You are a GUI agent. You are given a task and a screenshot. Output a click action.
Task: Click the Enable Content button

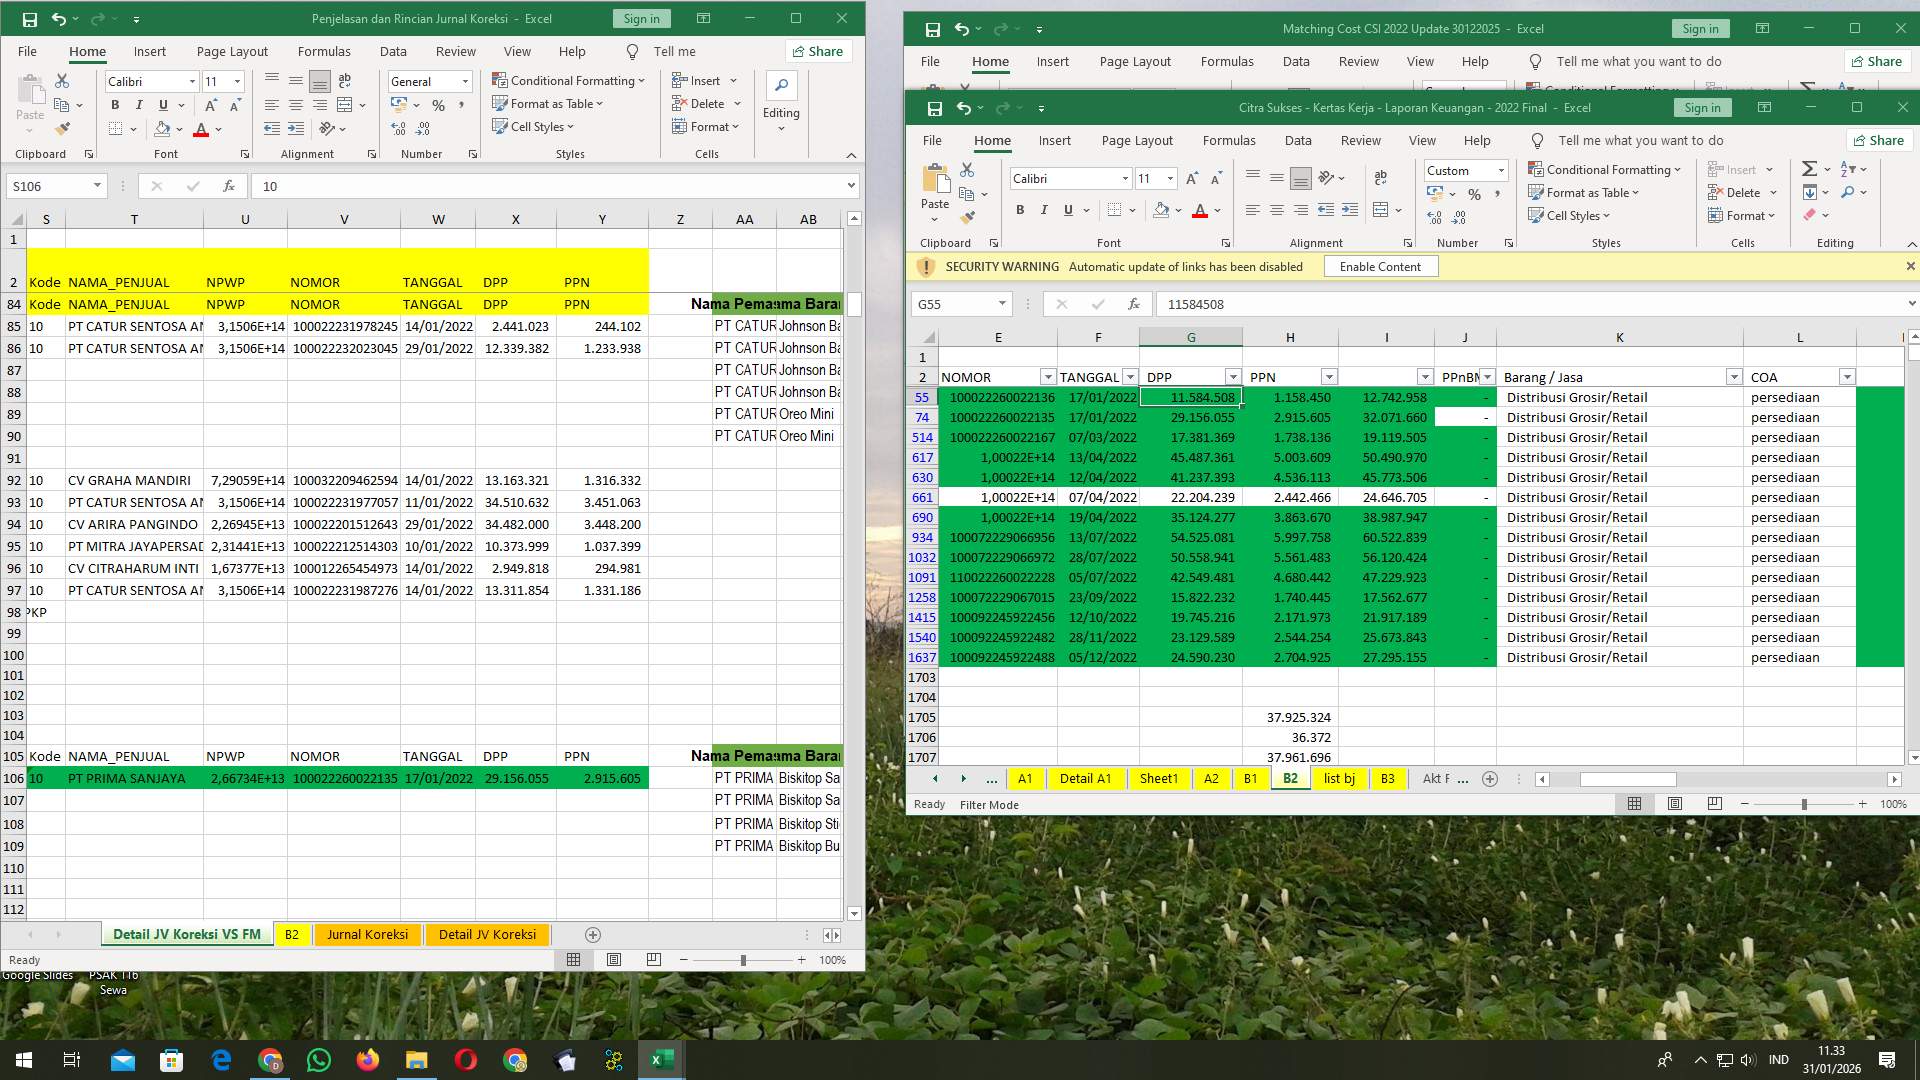coord(1380,266)
